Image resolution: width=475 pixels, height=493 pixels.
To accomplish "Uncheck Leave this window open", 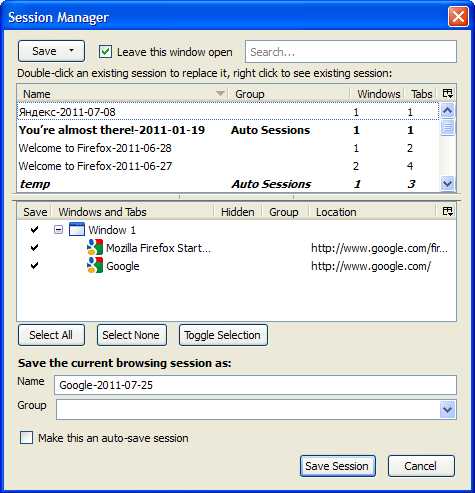I will [x=105, y=52].
